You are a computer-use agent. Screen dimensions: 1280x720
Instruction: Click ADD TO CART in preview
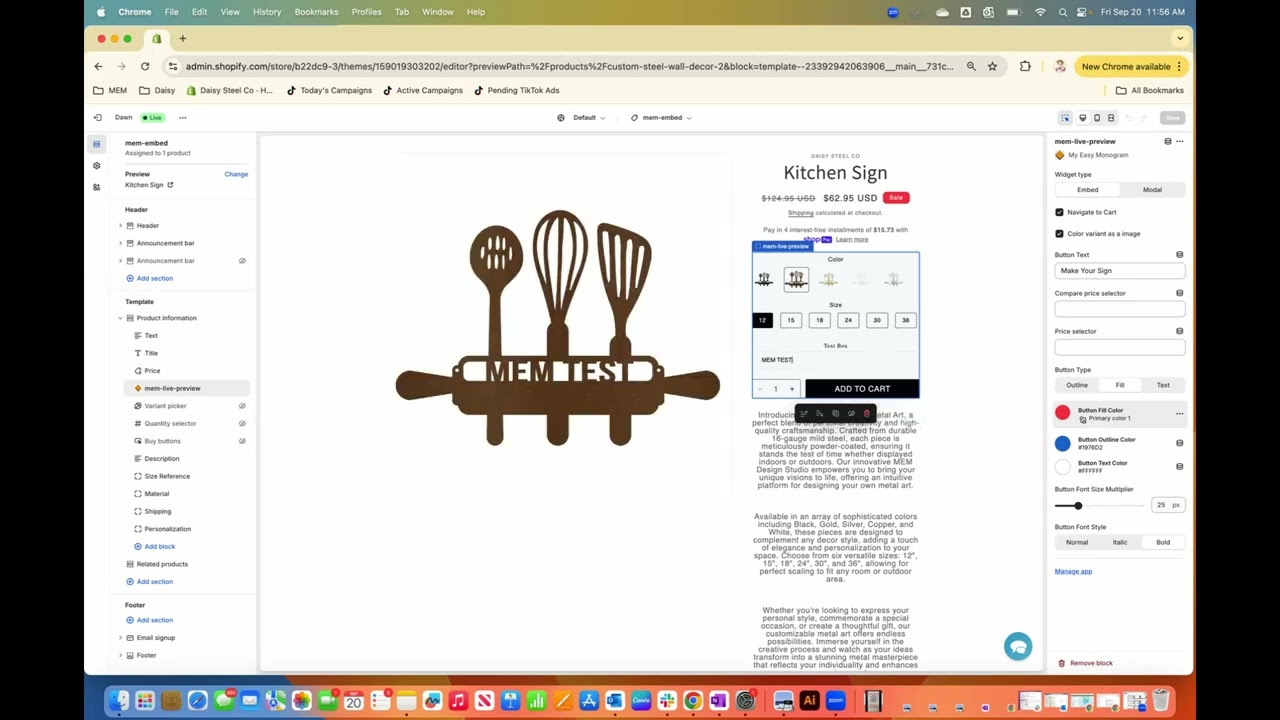(x=862, y=389)
